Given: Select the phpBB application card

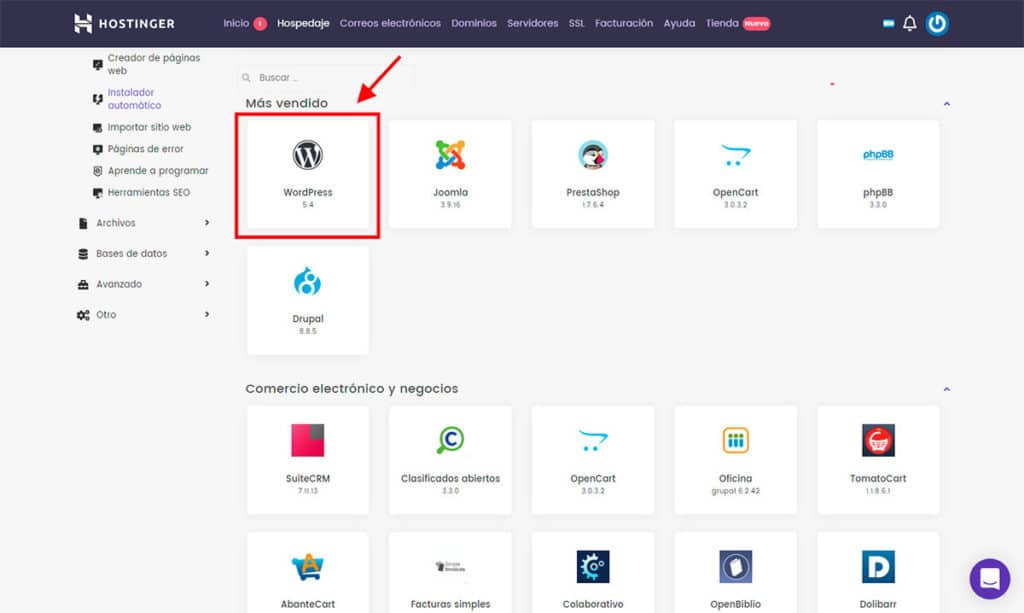Looking at the screenshot, I should [x=878, y=174].
